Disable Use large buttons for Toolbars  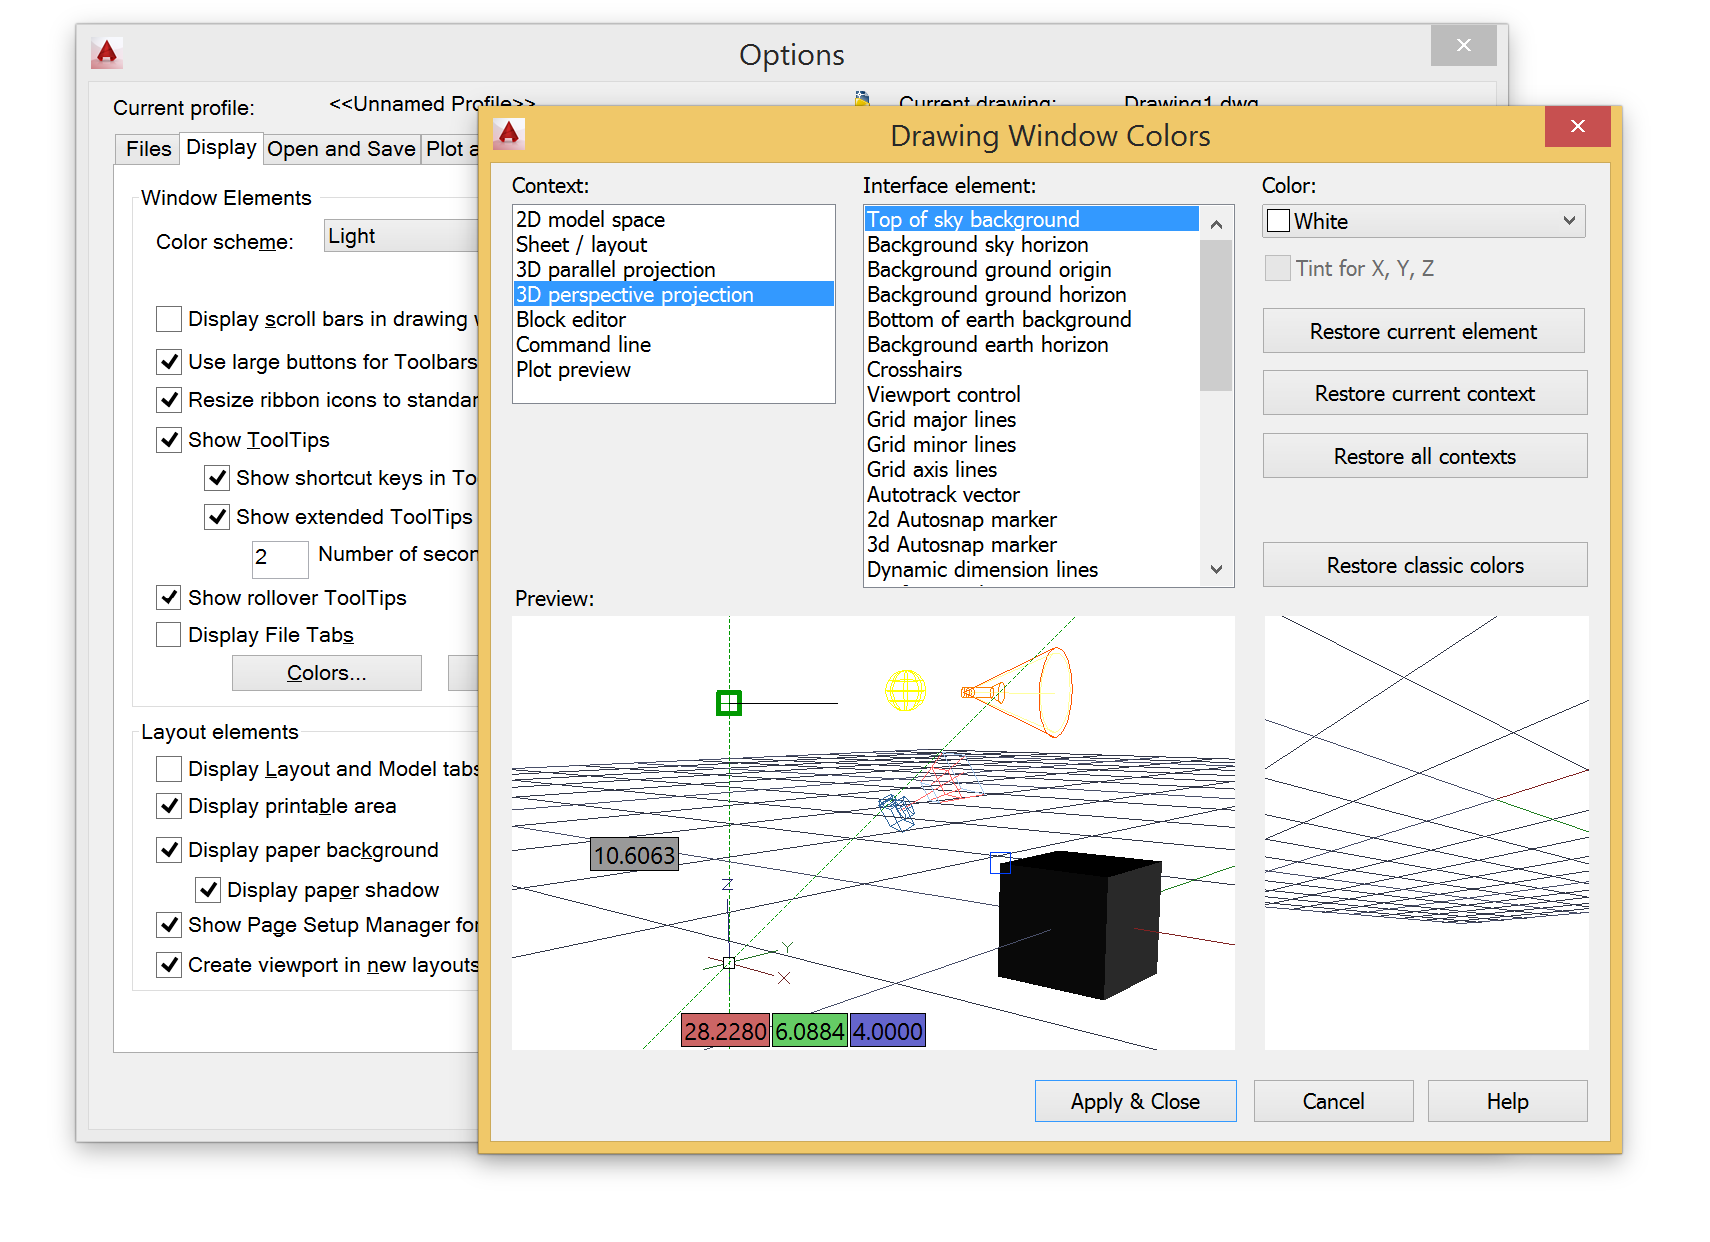click(169, 361)
